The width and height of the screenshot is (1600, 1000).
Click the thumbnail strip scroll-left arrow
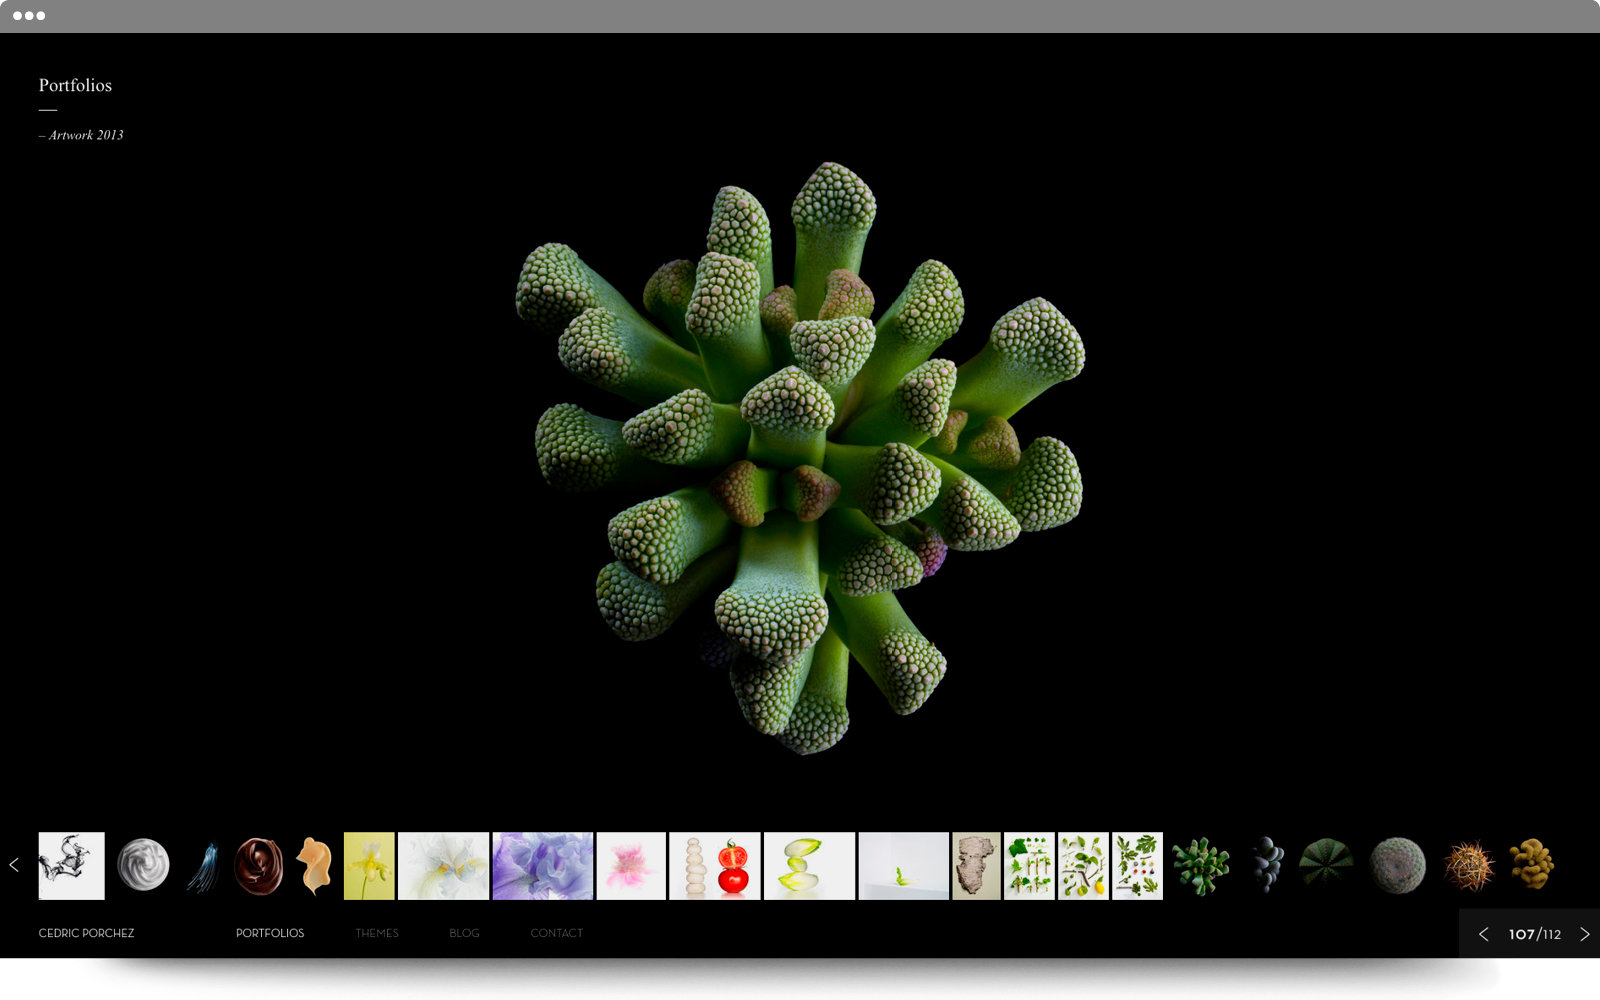[x=14, y=865]
